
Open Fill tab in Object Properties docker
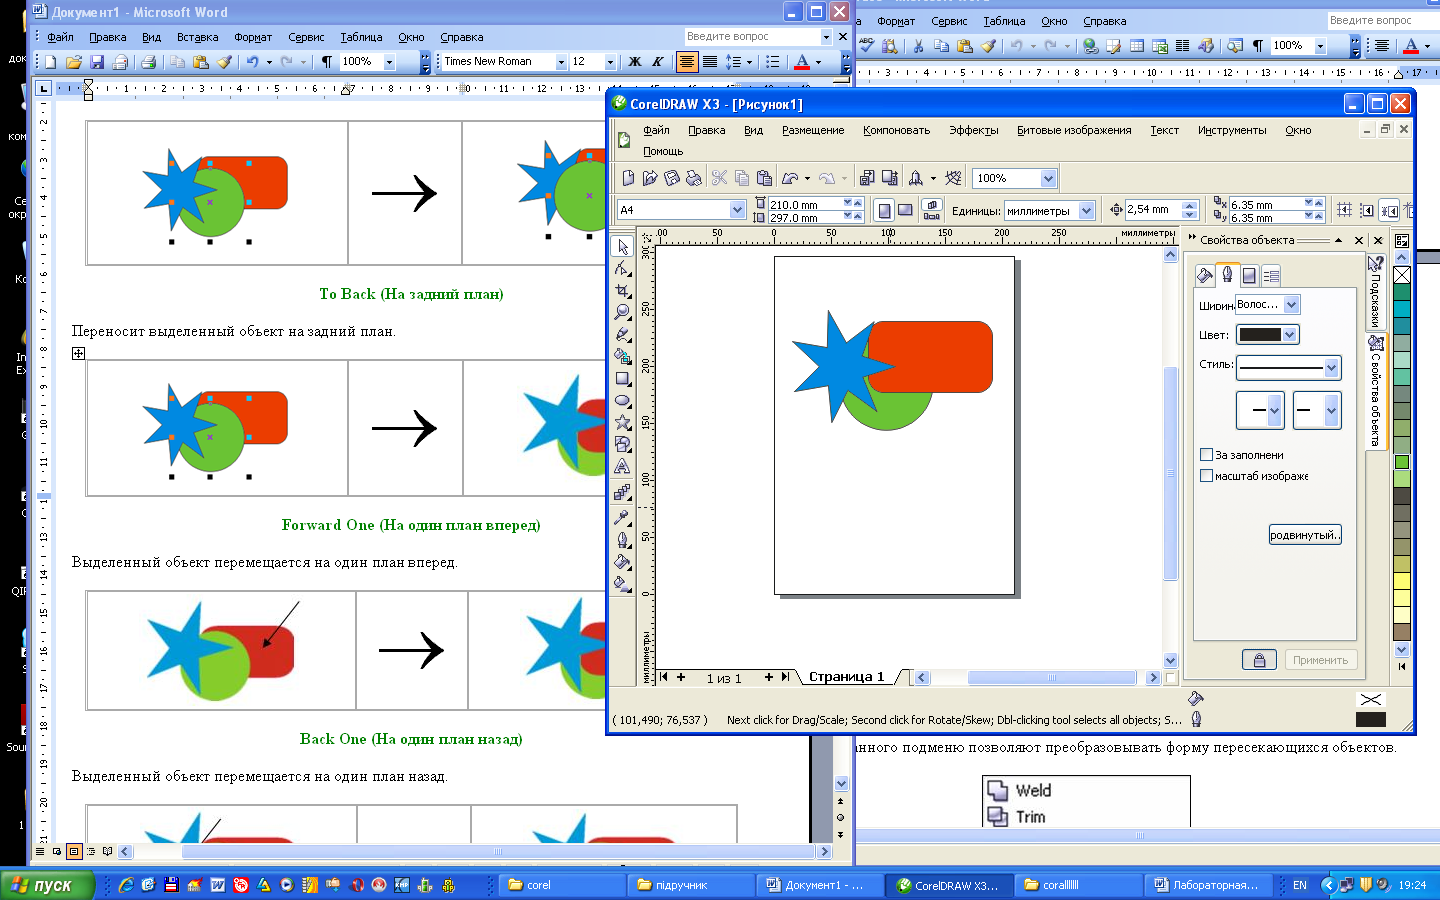click(1205, 275)
